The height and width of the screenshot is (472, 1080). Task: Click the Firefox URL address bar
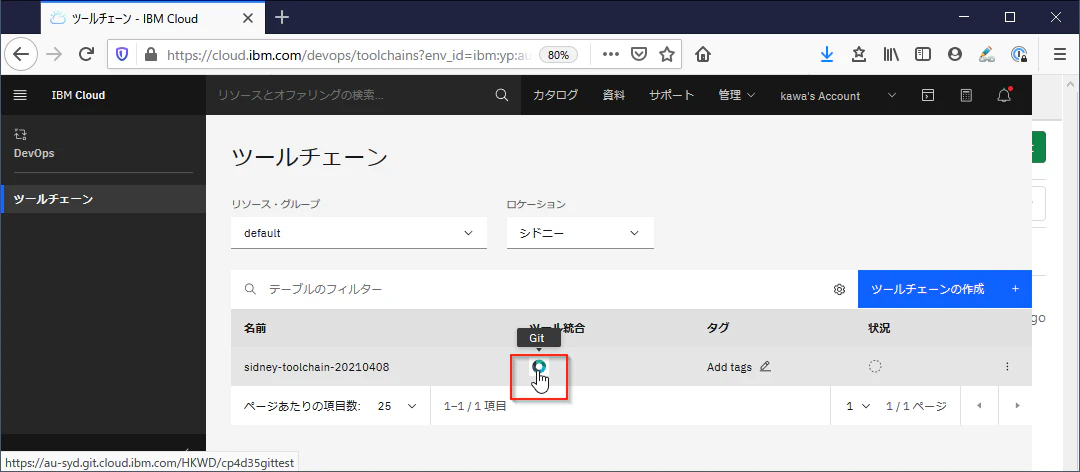point(348,54)
